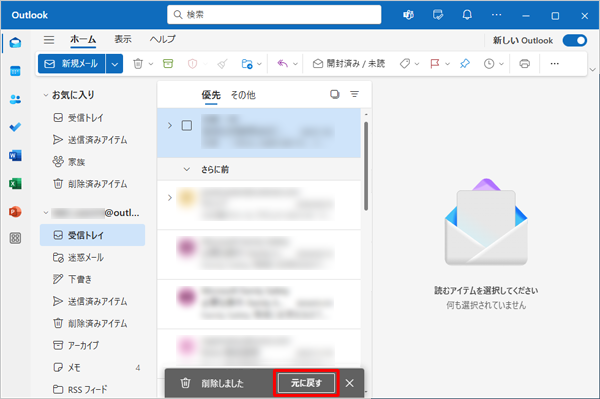Click the message list vertical scrollbar
The width and height of the screenshot is (600, 399).
point(366,166)
